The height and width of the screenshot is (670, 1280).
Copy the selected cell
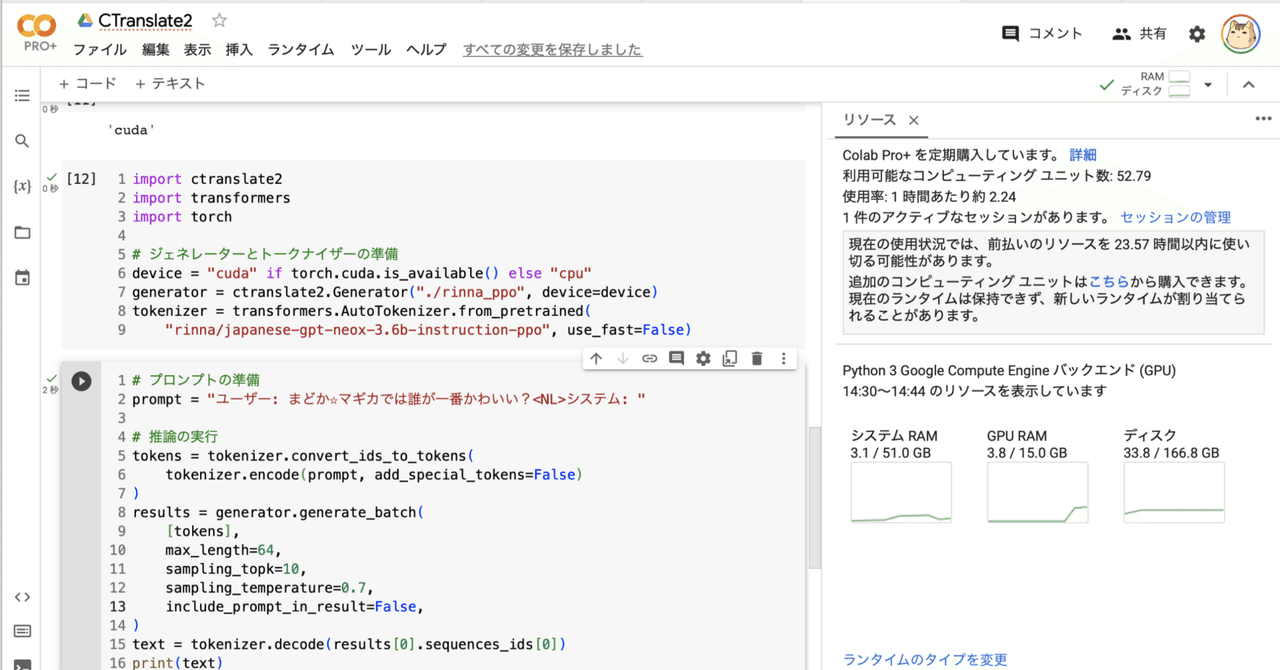728,358
